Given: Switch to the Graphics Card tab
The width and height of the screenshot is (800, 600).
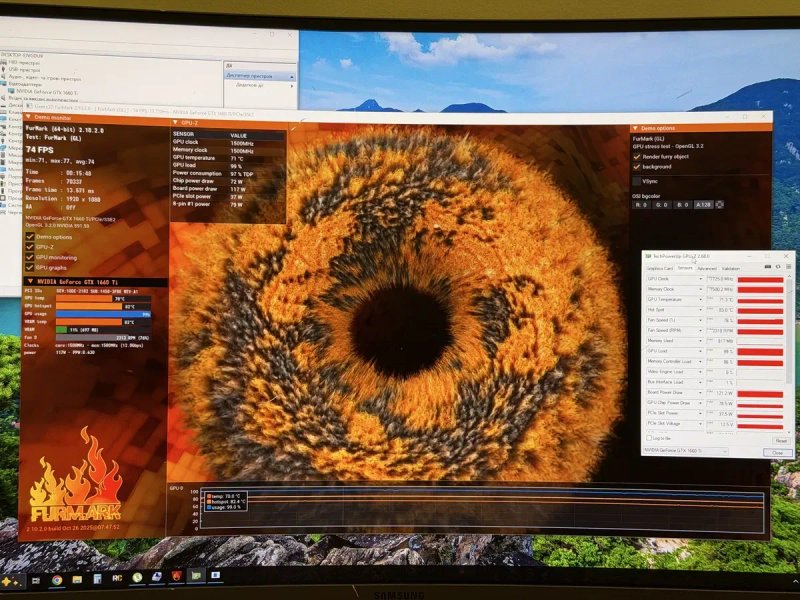Looking at the screenshot, I should (660, 268).
